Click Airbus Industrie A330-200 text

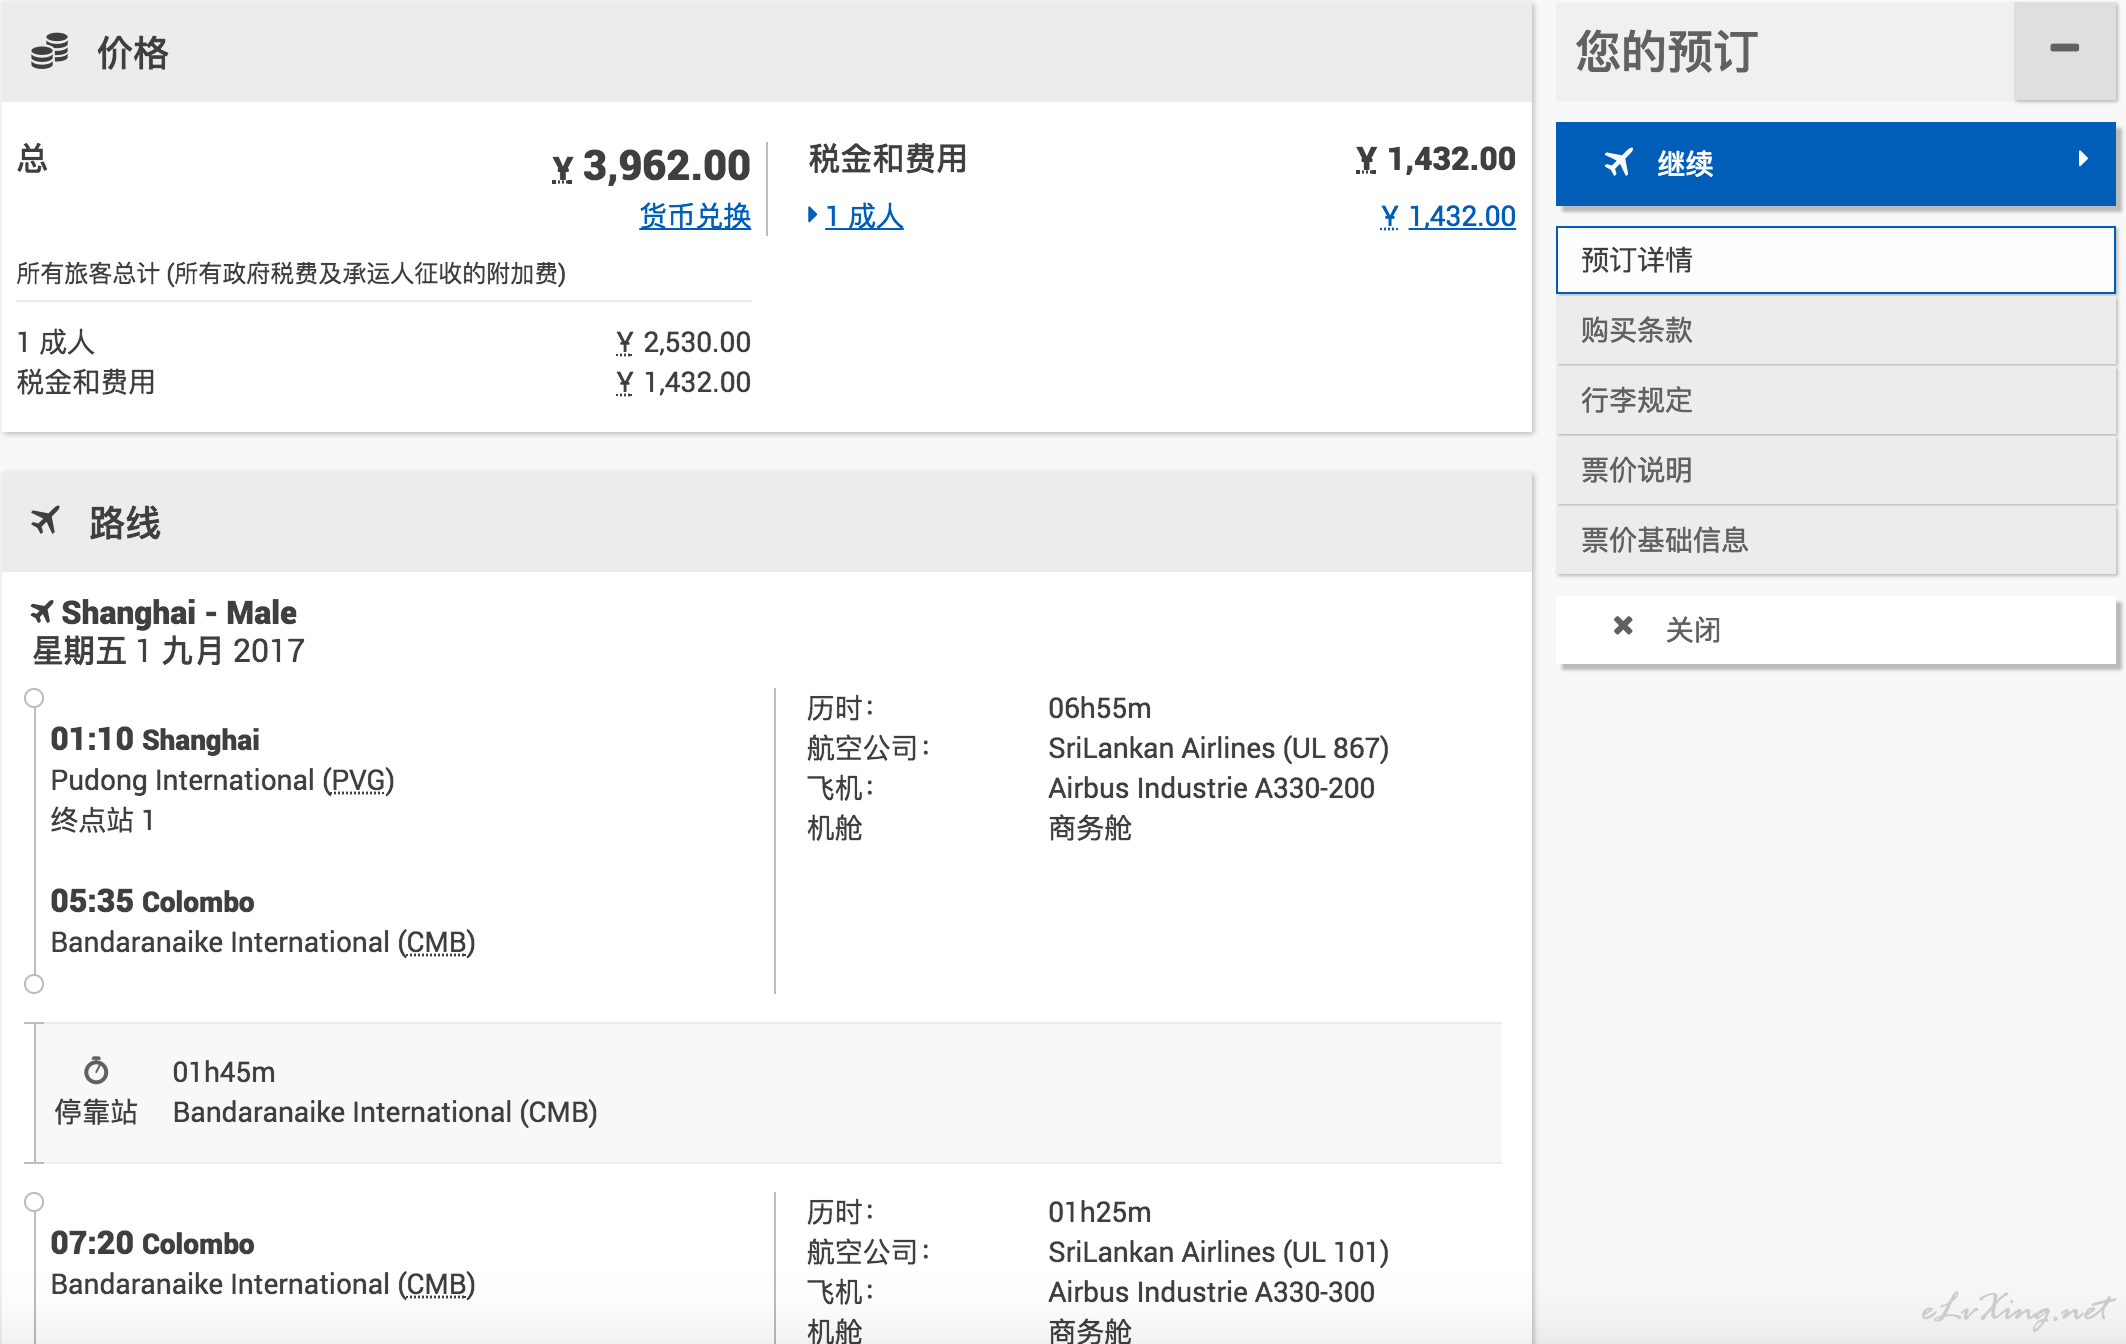click(x=1211, y=788)
